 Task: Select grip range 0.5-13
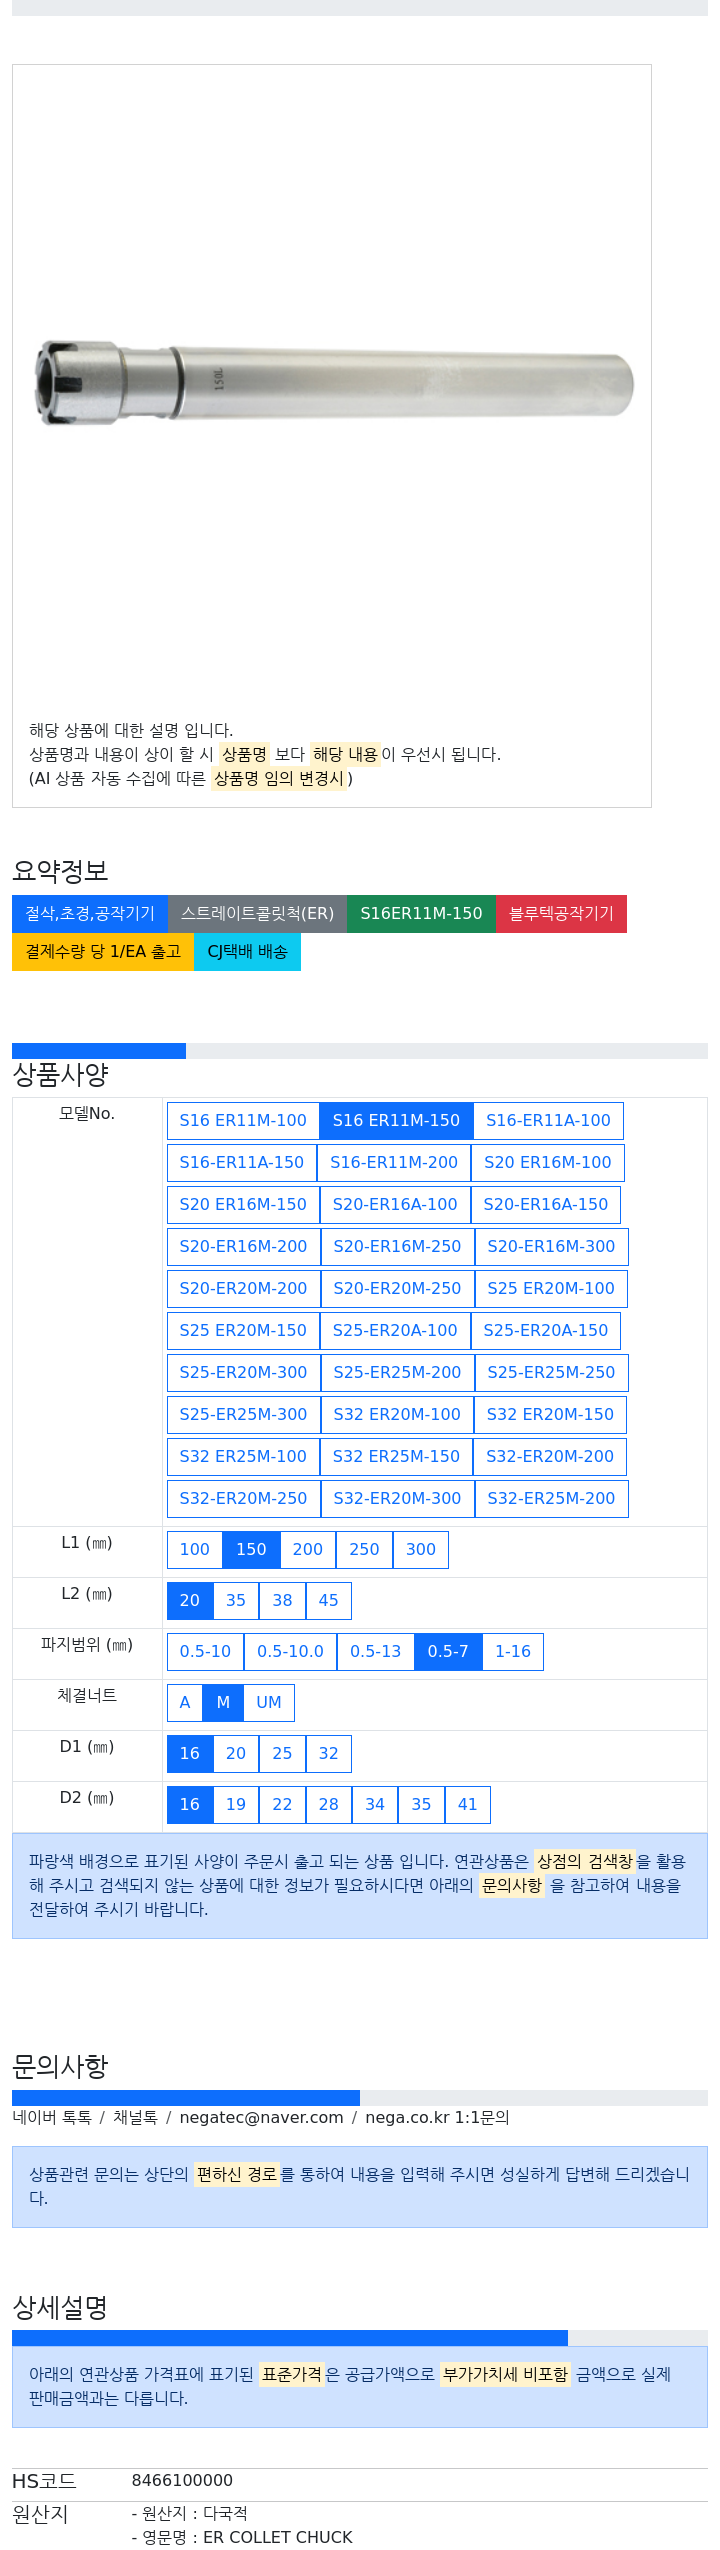point(376,1652)
